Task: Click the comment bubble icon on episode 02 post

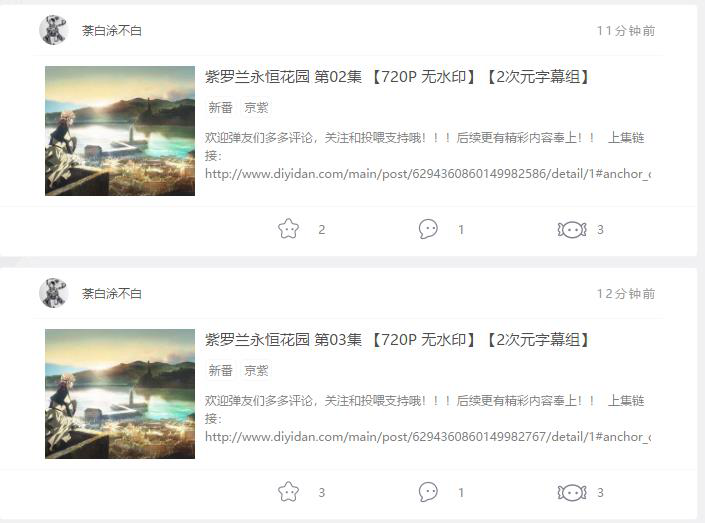Action: point(428,229)
